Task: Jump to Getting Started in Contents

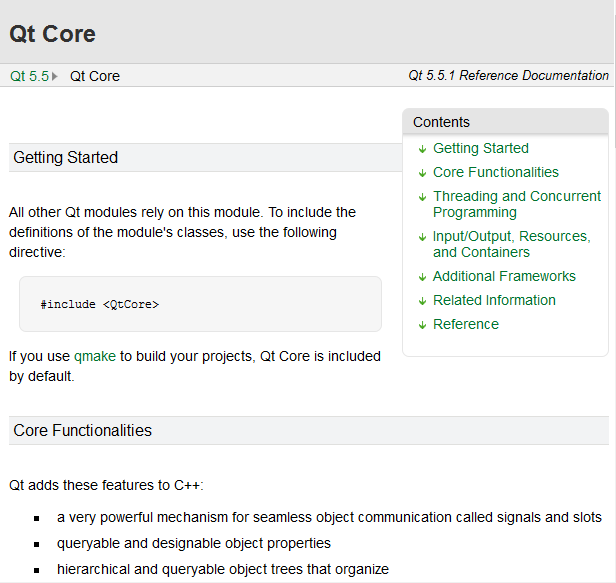Action: click(480, 148)
